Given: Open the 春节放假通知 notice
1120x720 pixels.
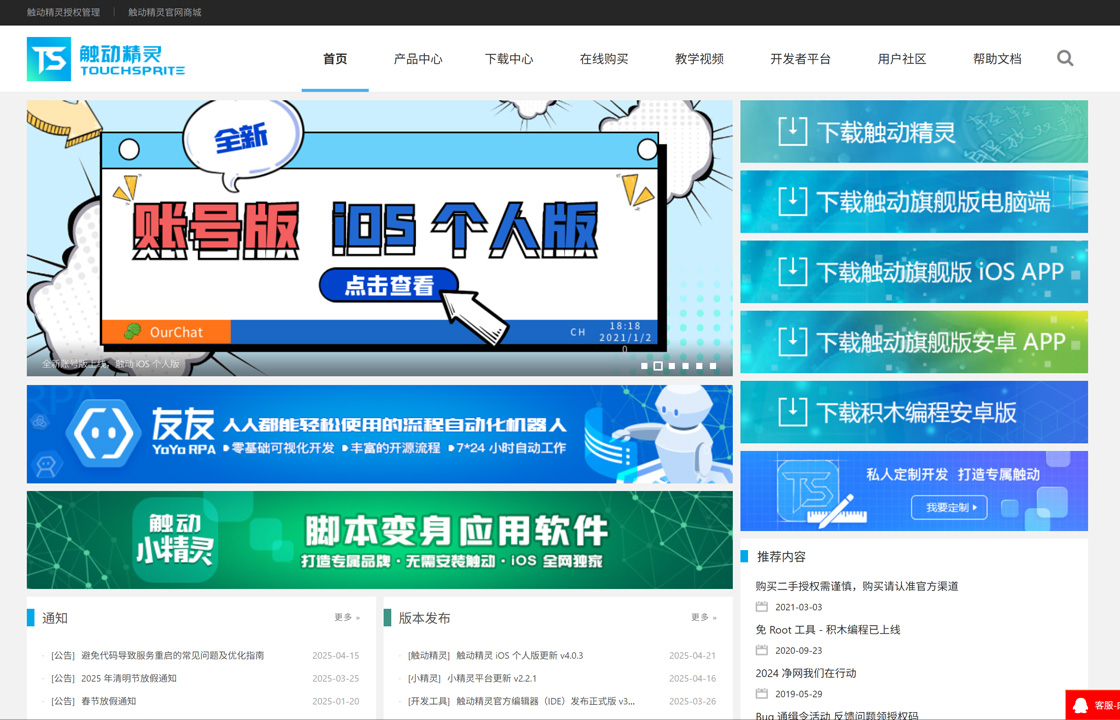Looking at the screenshot, I should pyautogui.click(x=109, y=701).
